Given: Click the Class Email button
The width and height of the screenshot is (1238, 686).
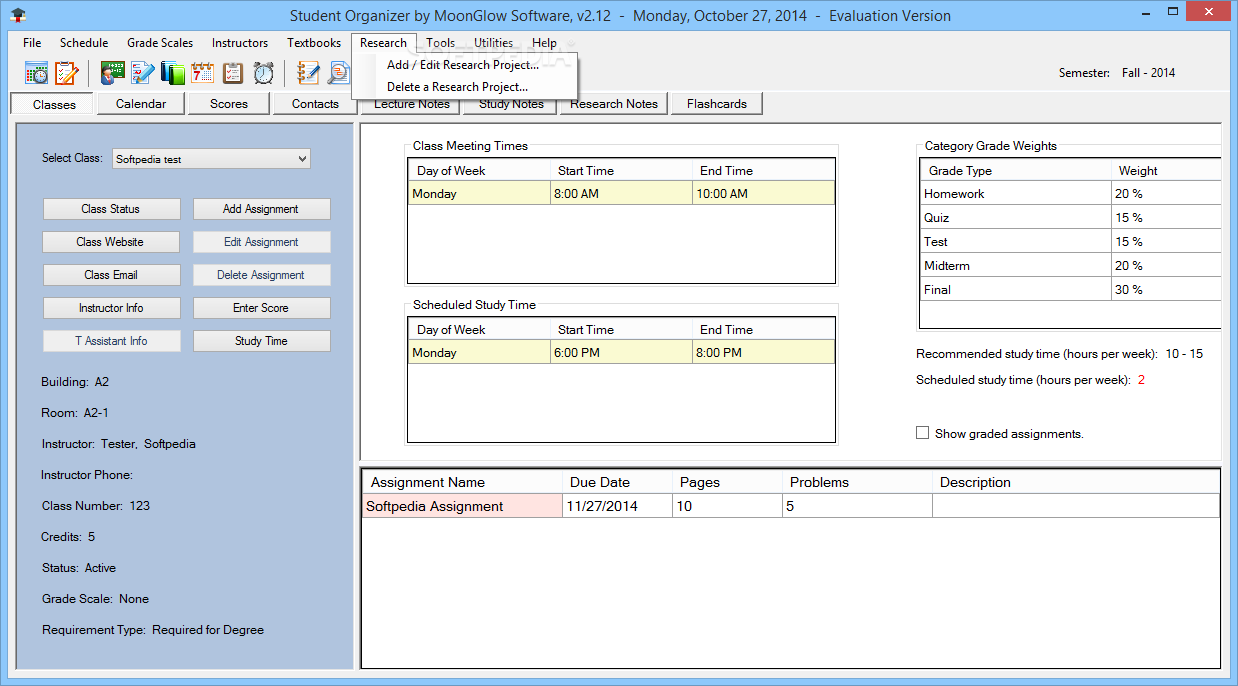Looking at the screenshot, I should [111, 275].
